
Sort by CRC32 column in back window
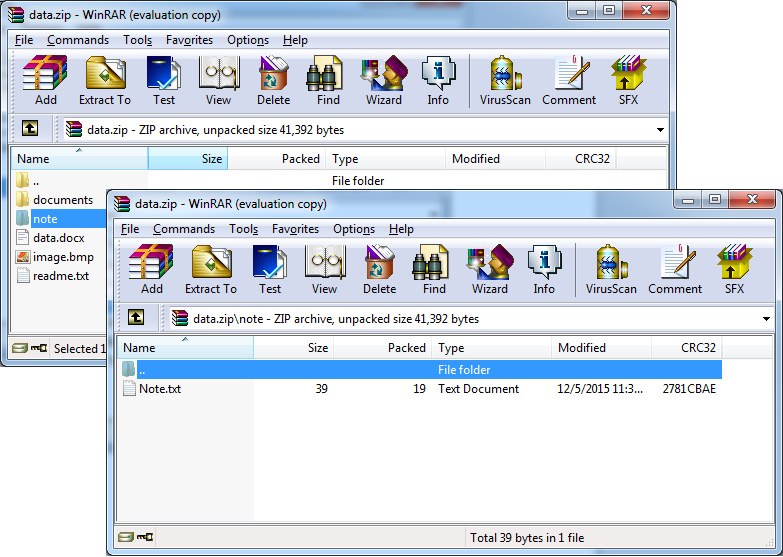[x=581, y=158]
